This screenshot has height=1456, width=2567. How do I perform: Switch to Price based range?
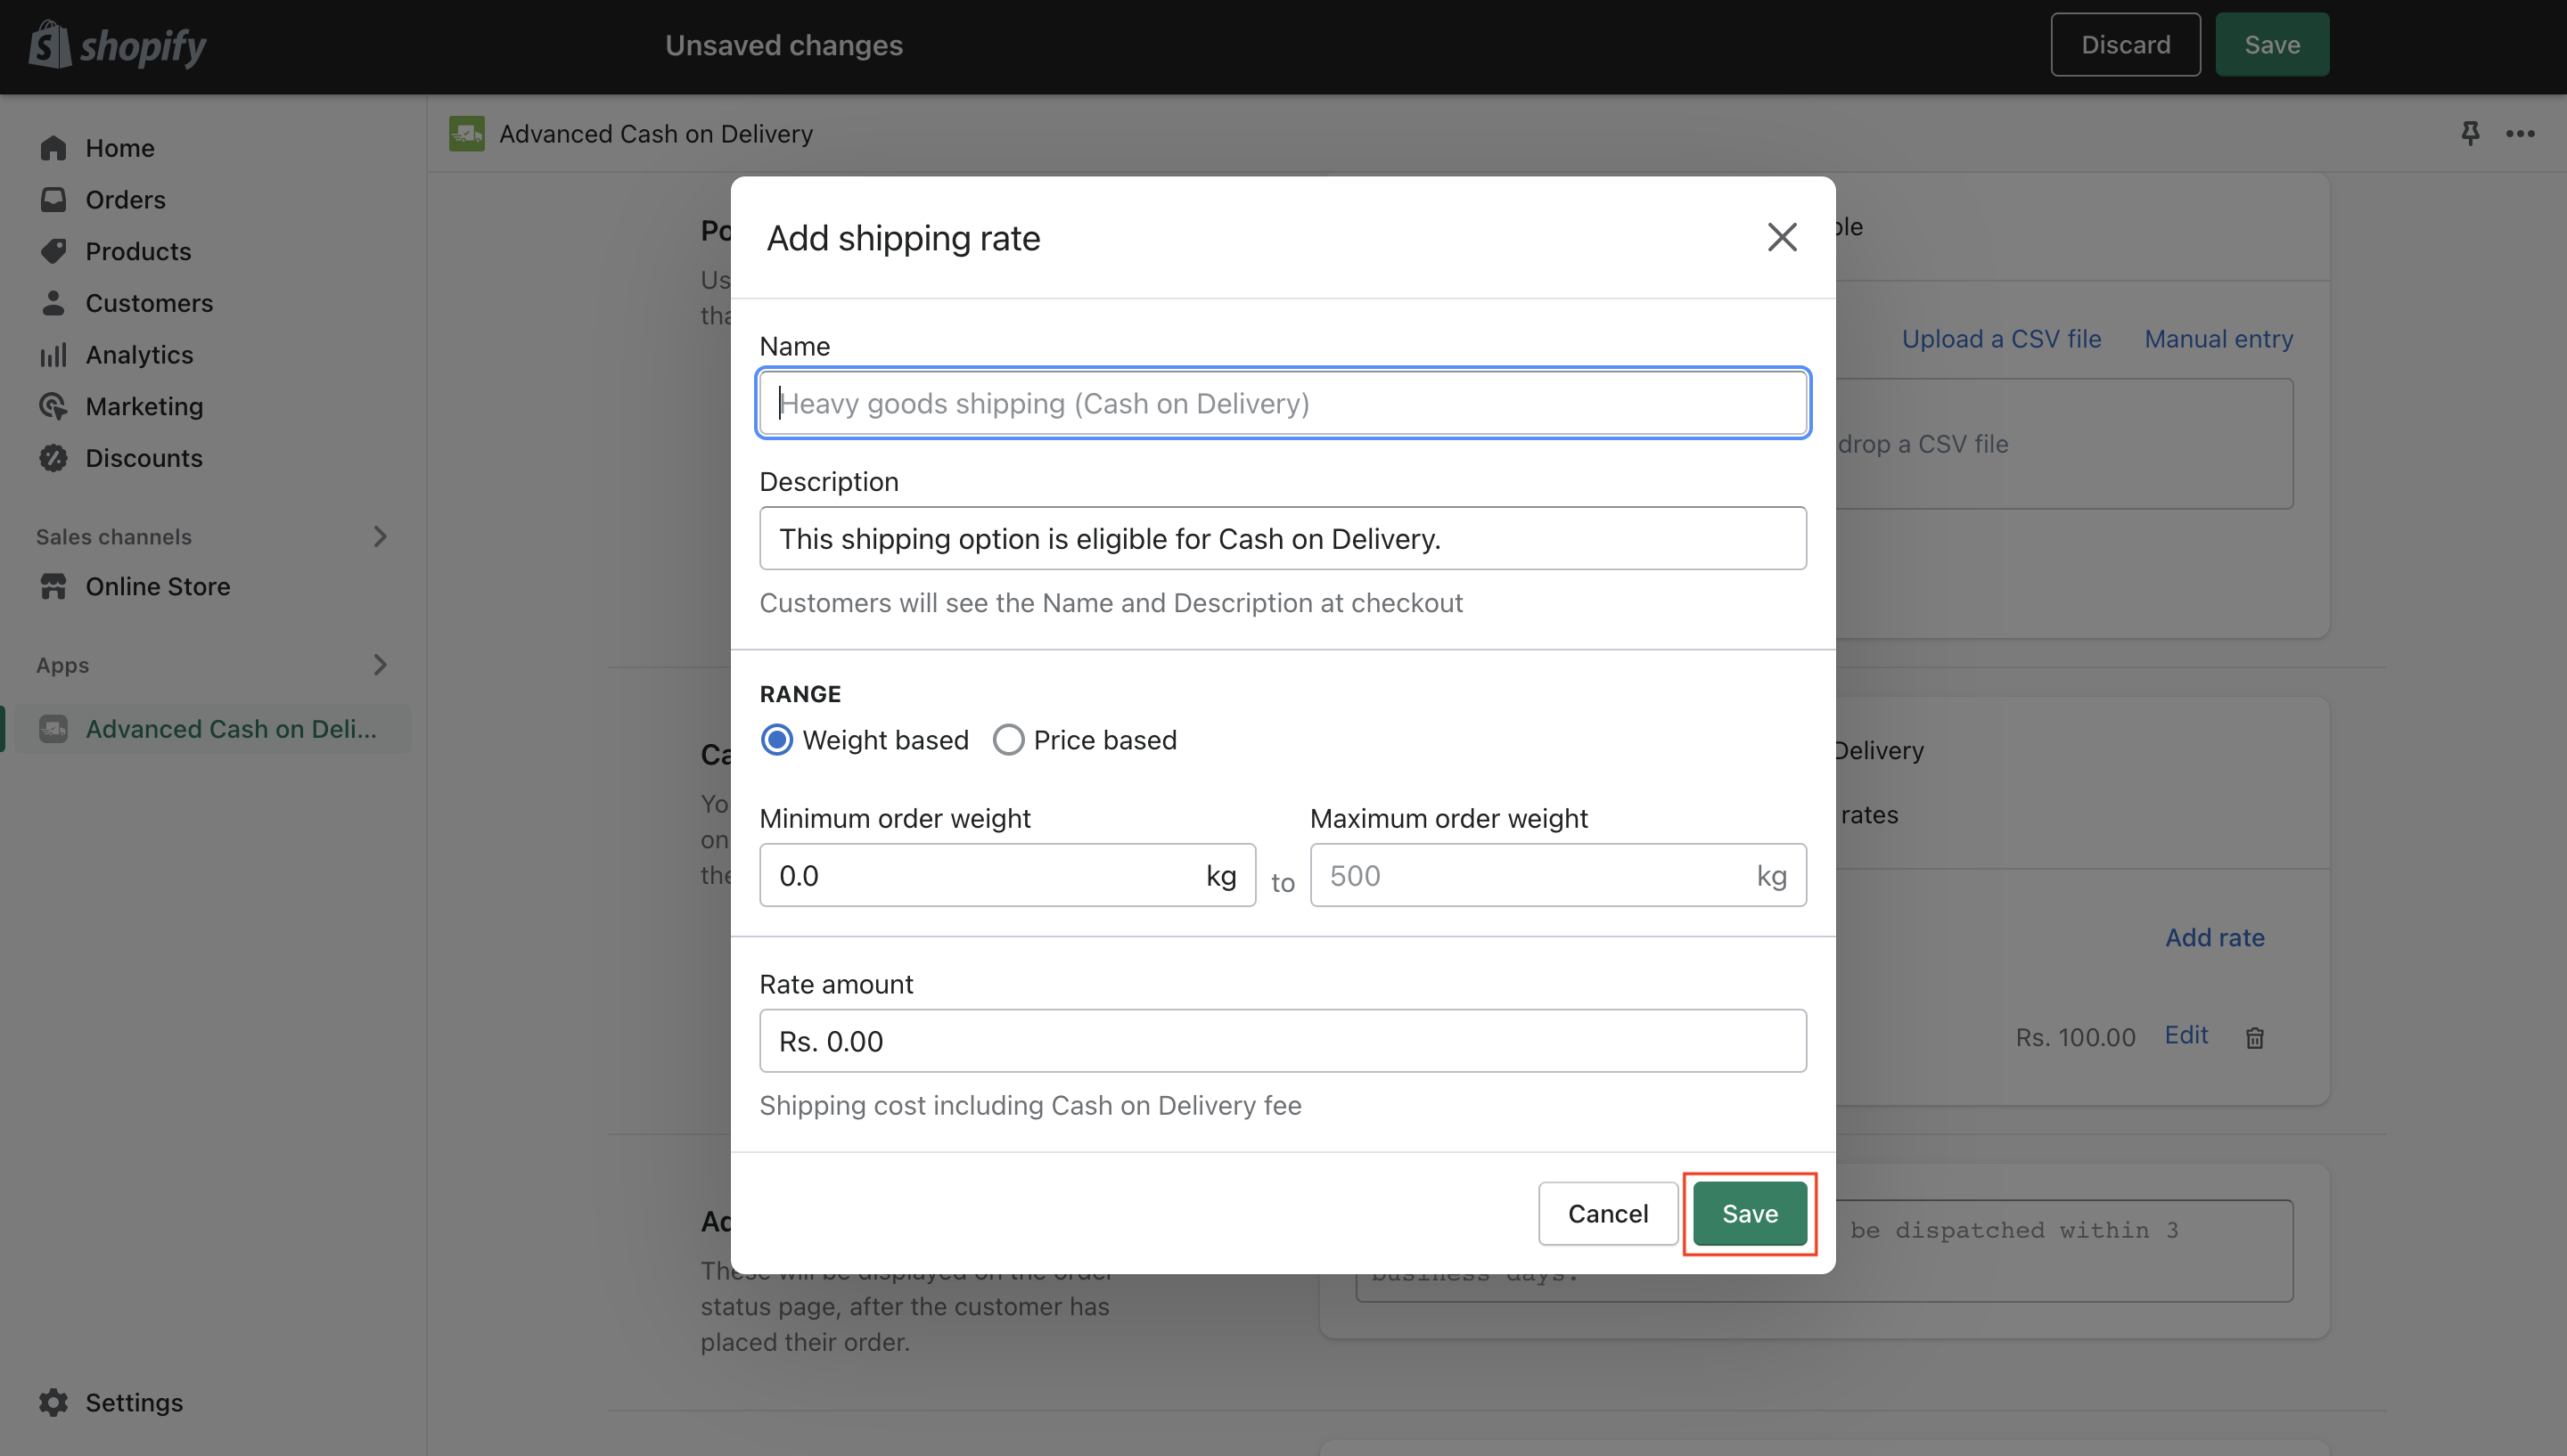pos(1008,739)
